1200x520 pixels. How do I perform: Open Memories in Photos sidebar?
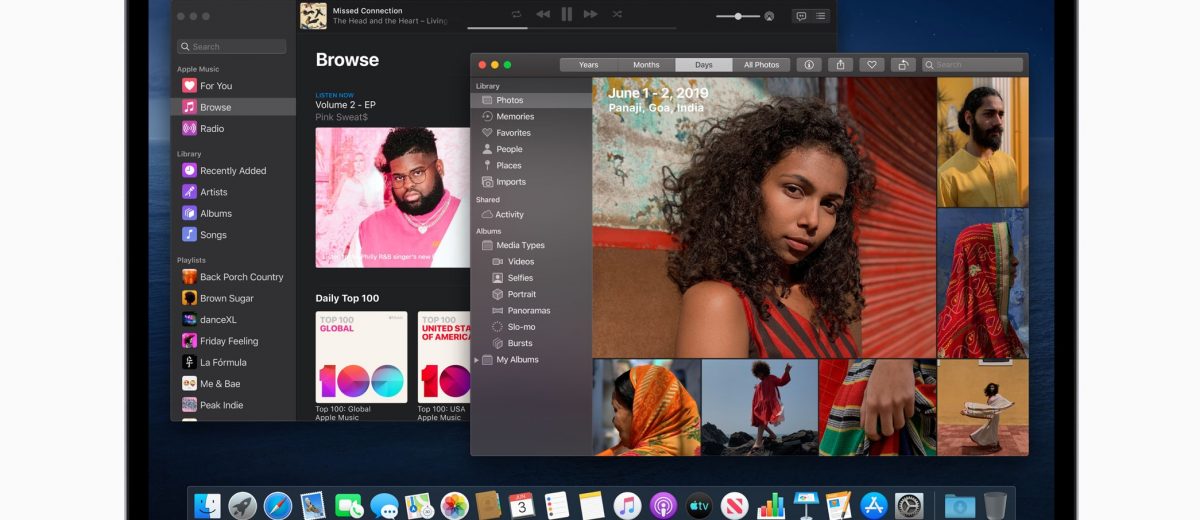(x=531, y=116)
